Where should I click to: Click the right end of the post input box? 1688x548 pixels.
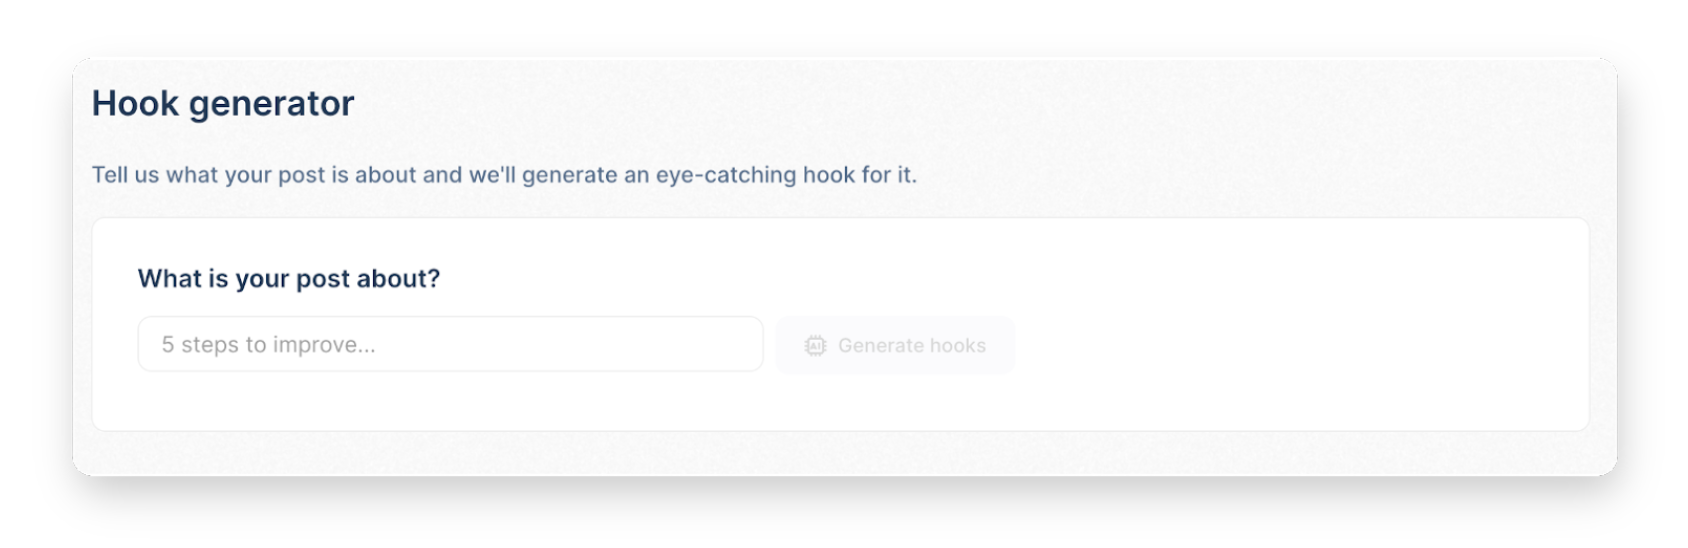[x=740, y=345]
